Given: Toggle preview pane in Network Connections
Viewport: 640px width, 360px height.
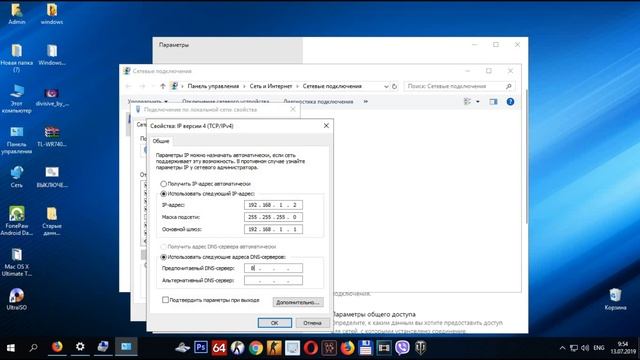Looking at the screenshot, I should [493, 102].
